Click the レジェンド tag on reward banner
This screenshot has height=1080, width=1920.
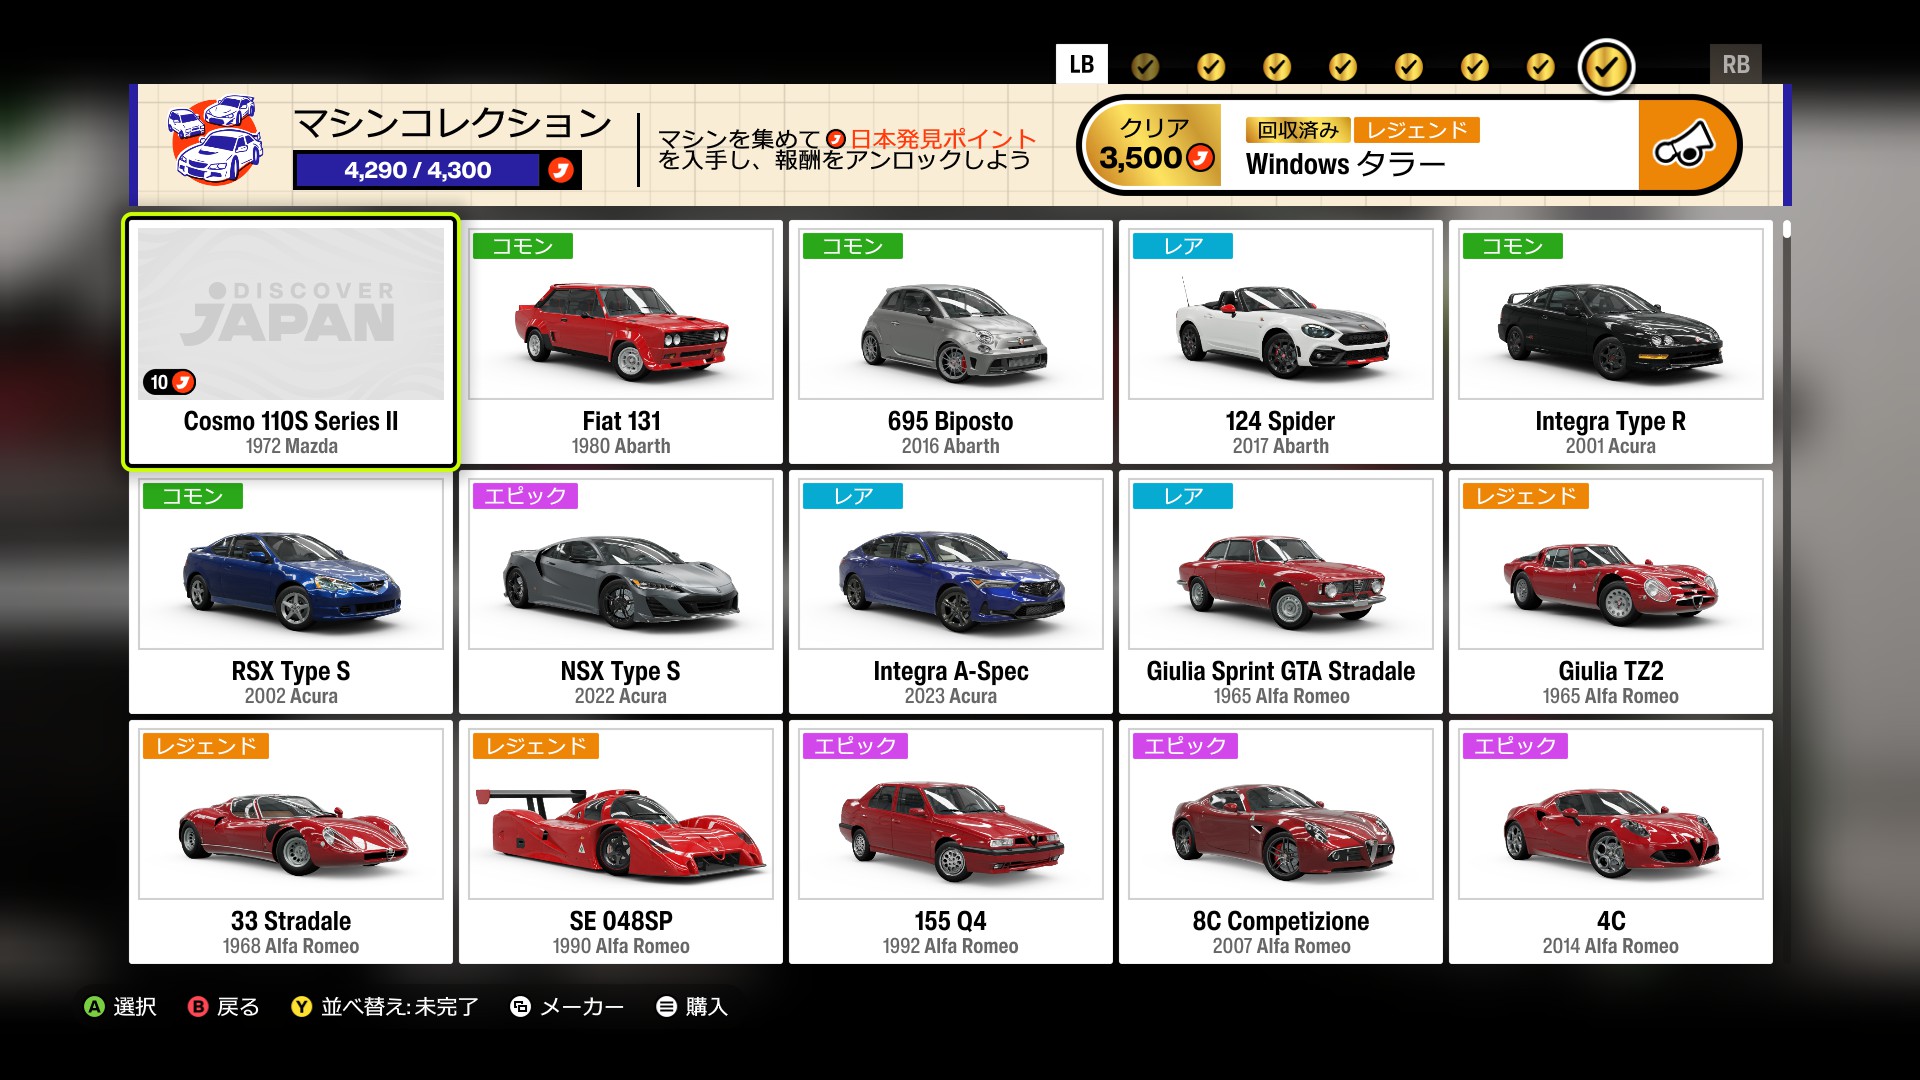1417,130
